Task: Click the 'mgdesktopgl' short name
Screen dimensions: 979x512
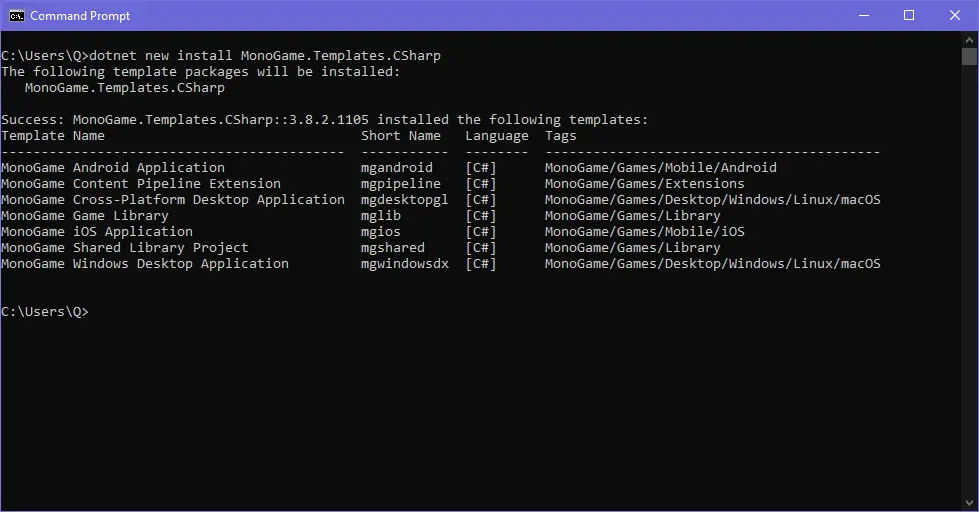Action: click(405, 200)
